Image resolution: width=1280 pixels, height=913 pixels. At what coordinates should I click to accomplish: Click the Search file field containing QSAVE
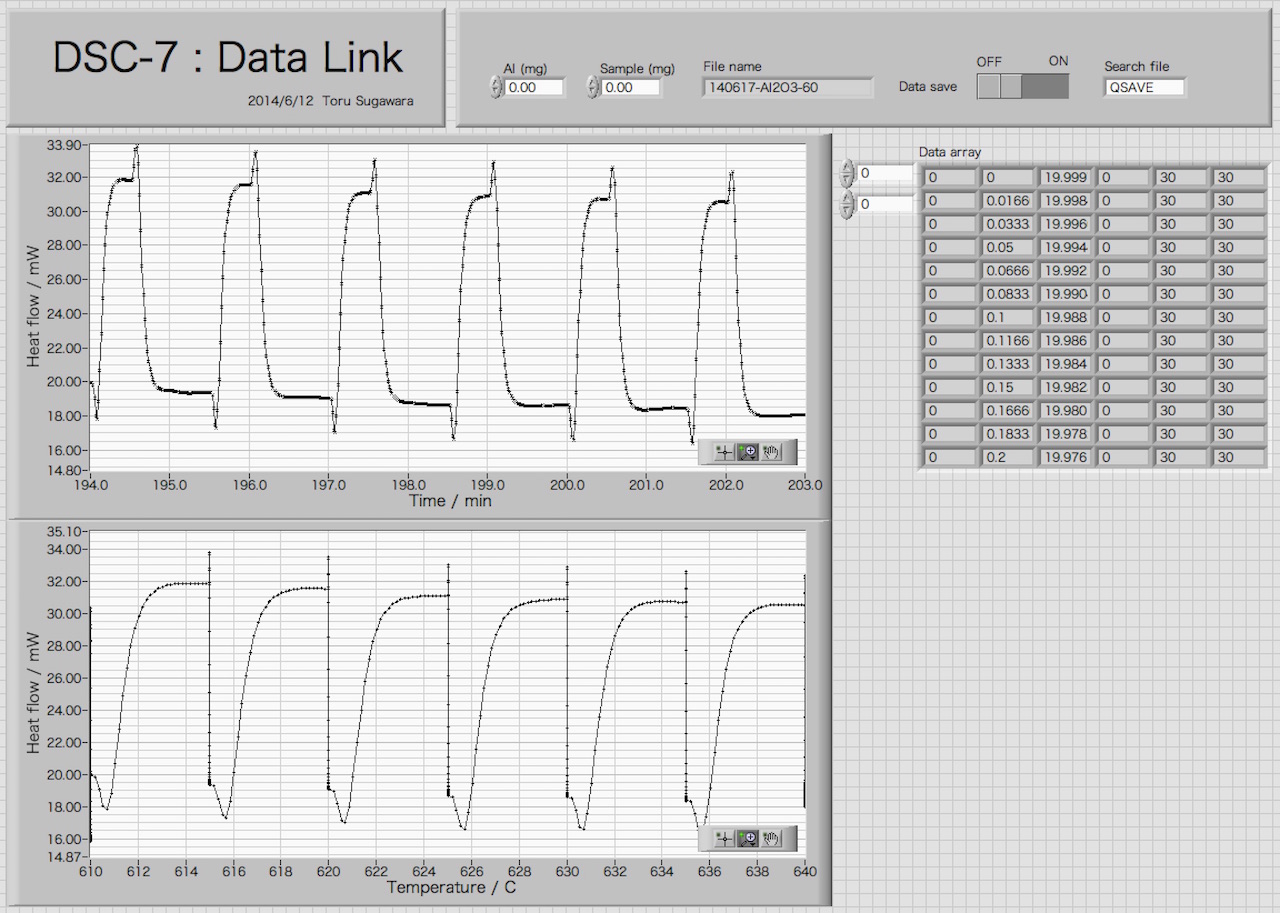click(x=1144, y=88)
